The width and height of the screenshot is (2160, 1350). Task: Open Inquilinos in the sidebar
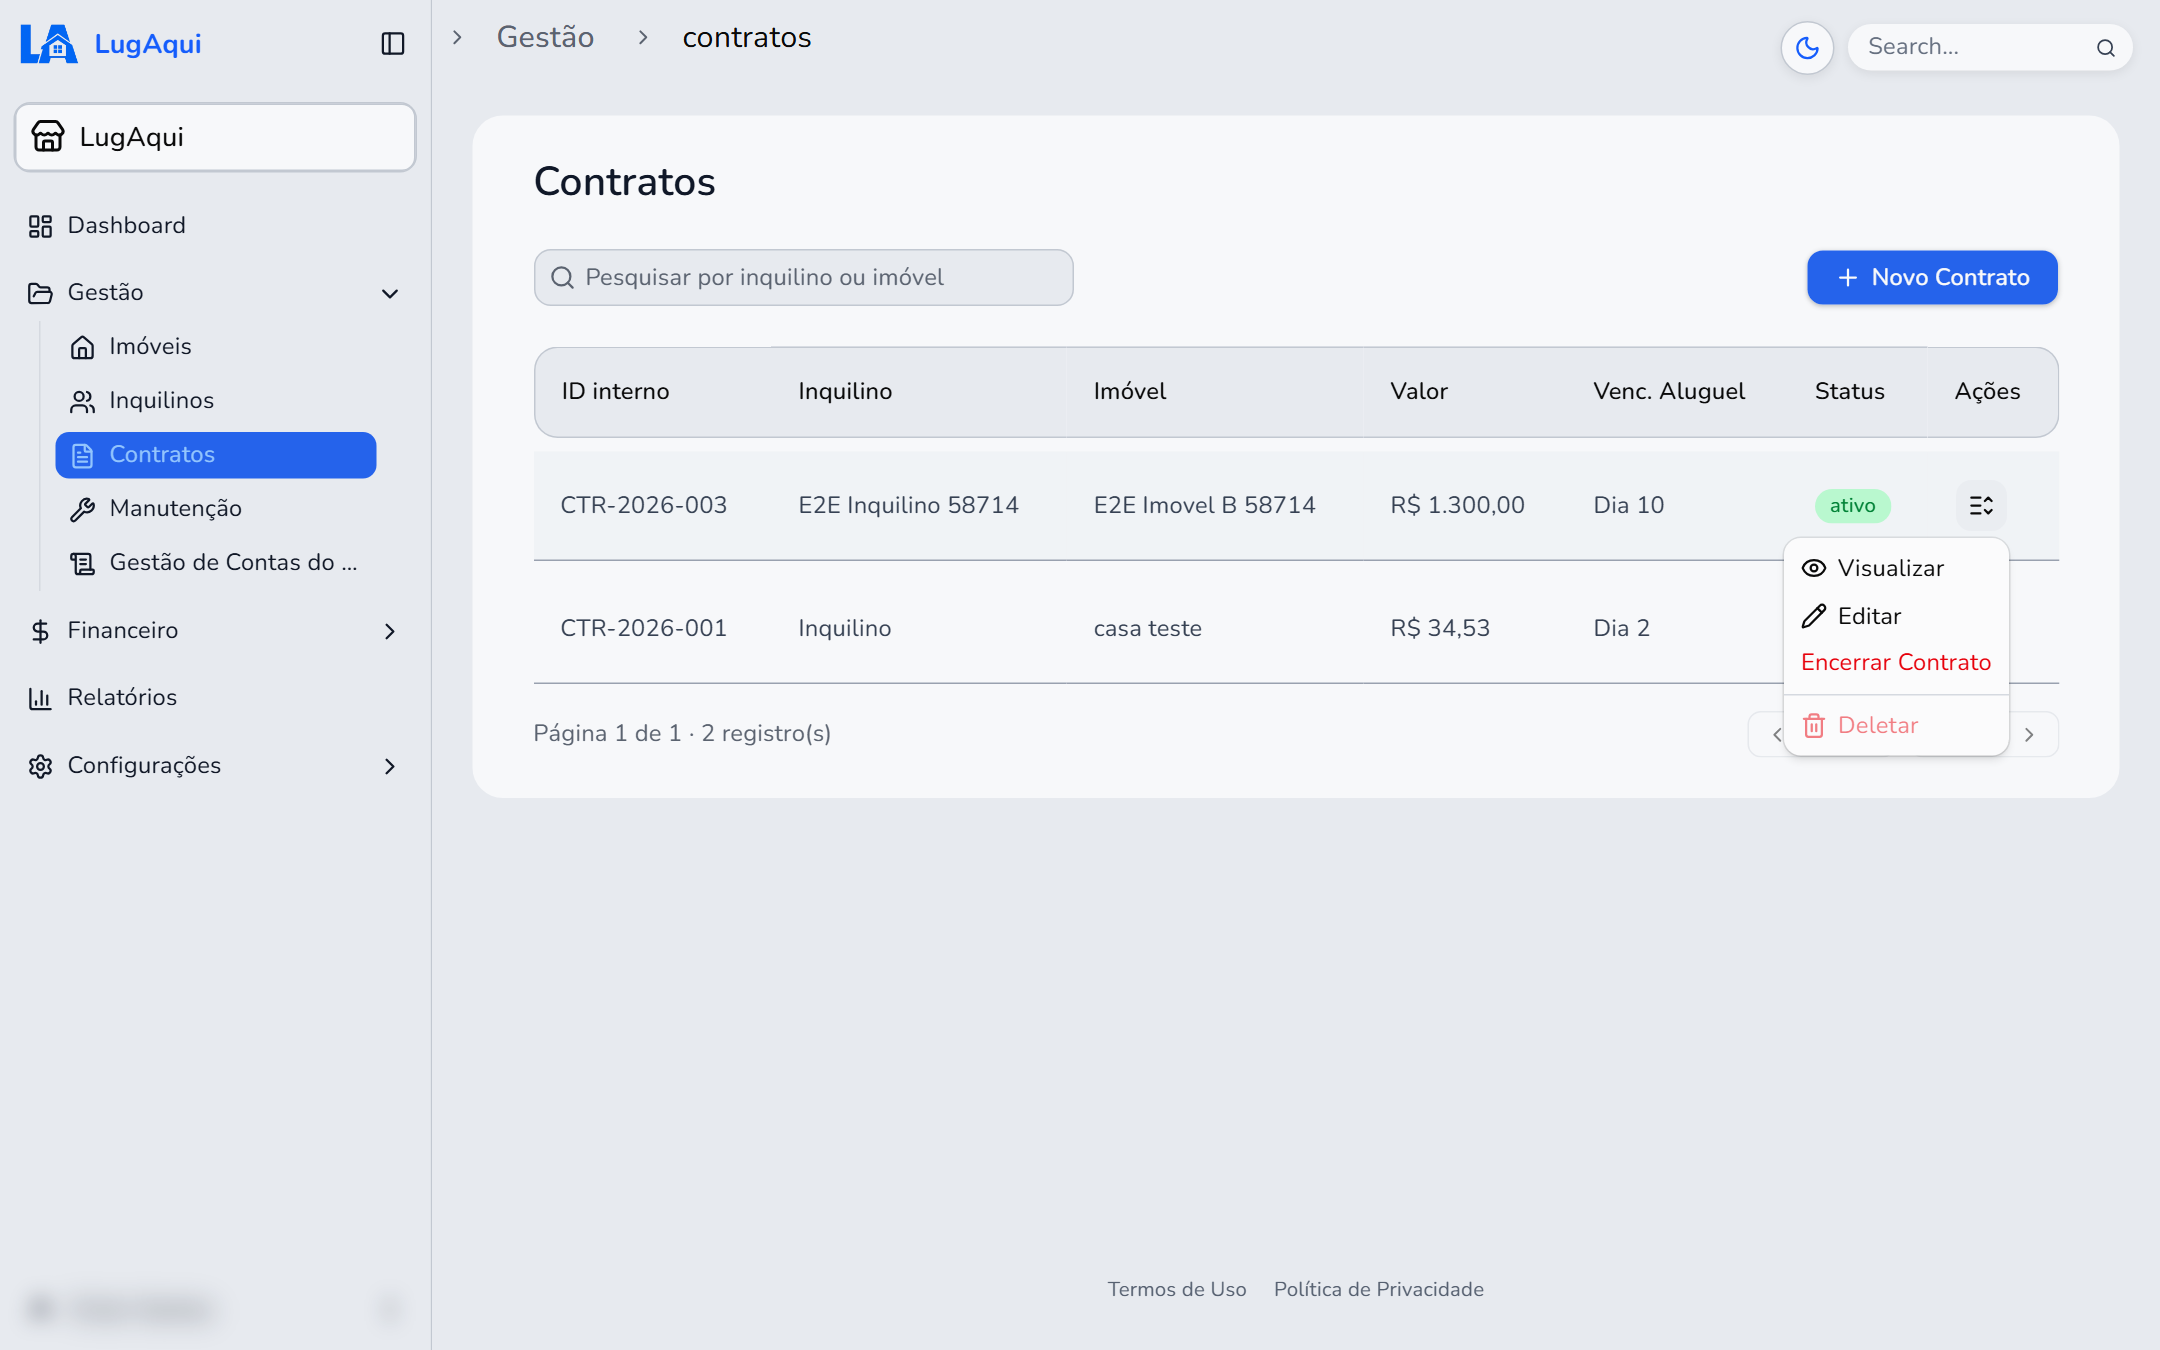click(x=216, y=400)
